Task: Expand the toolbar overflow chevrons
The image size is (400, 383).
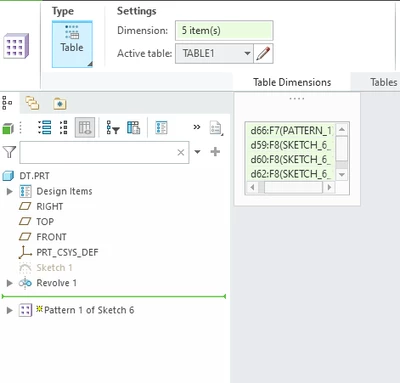Action: pyautogui.click(x=197, y=127)
